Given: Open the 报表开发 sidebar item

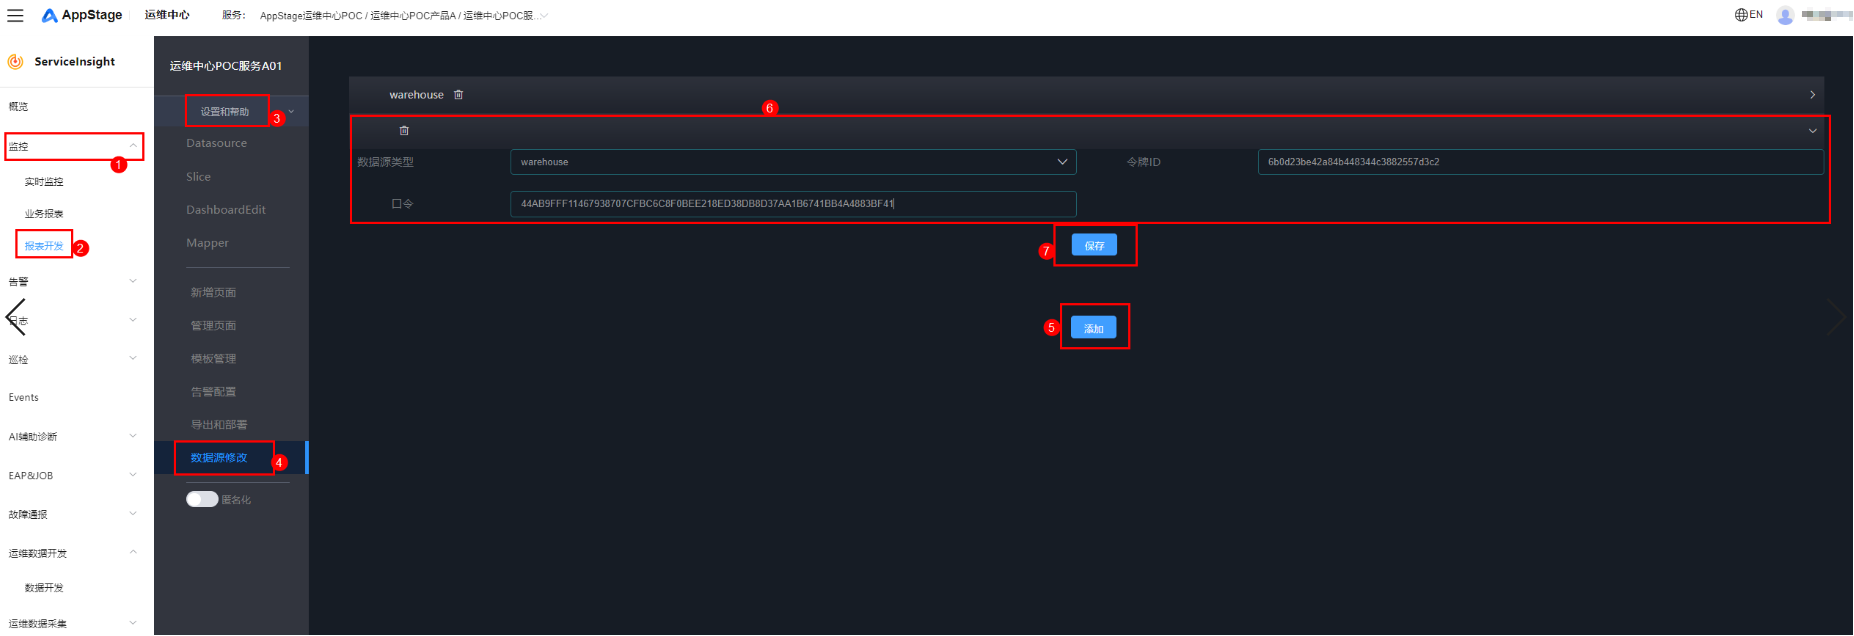Looking at the screenshot, I should coord(44,246).
